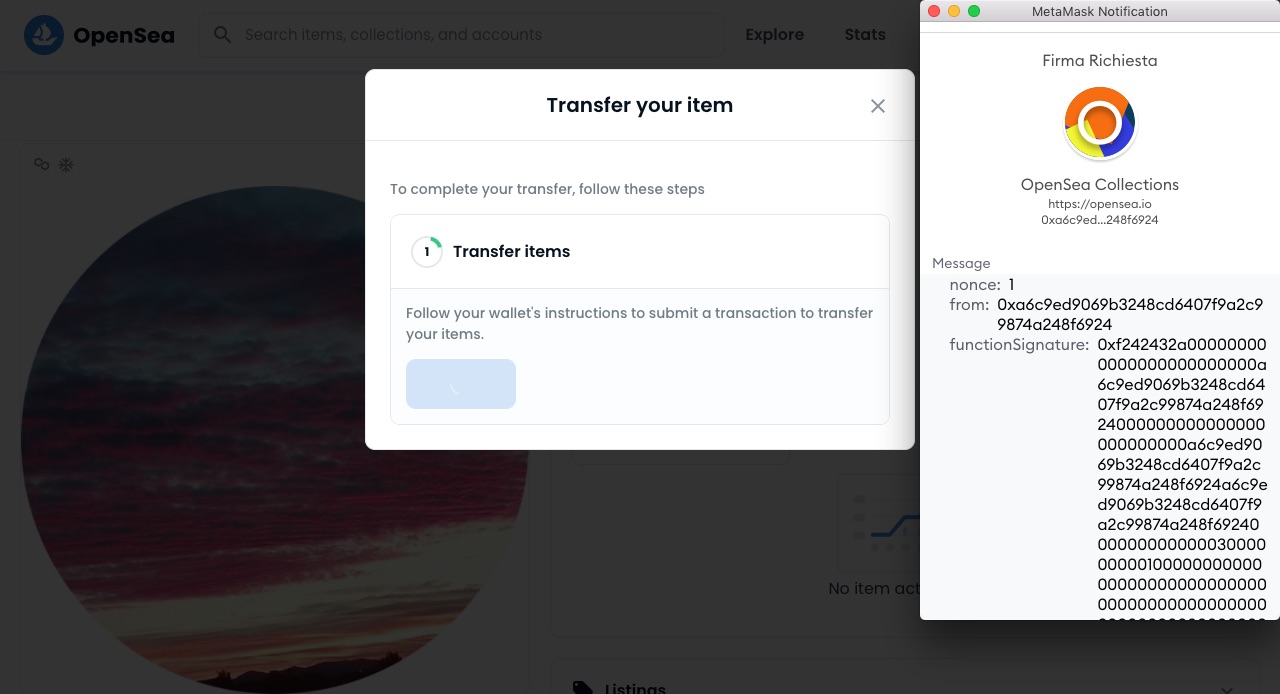Close the Transfer your item dialog
Screen dimensions: 1280x694
(x=878, y=106)
